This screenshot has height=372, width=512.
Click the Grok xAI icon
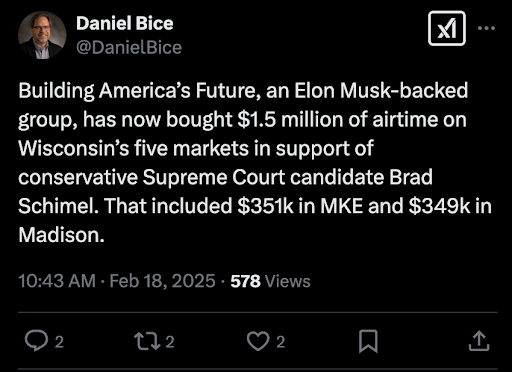click(x=447, y=28)
